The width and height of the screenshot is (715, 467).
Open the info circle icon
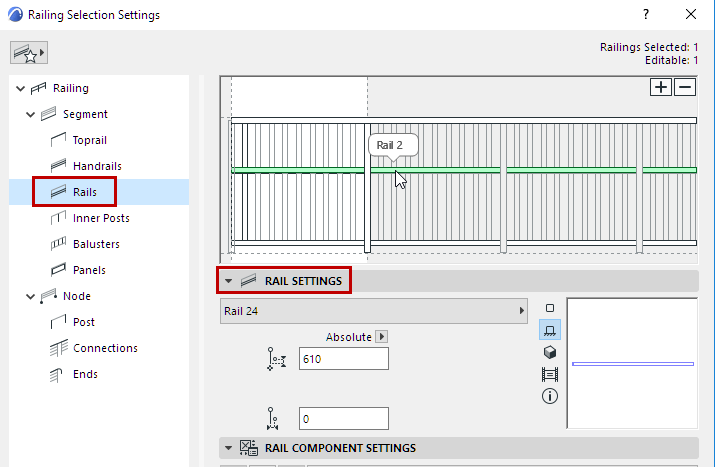click(549, 396)
